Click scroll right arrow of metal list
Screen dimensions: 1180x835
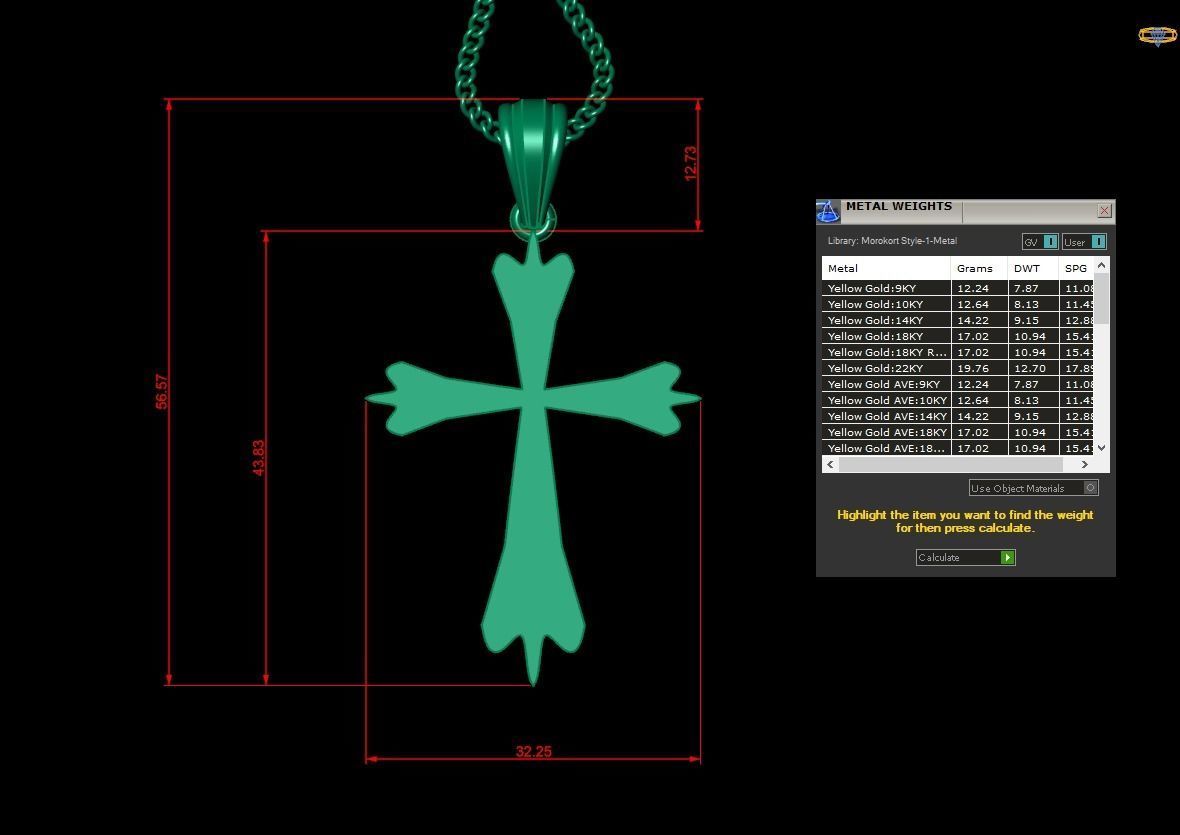[x=1084, y=464]
